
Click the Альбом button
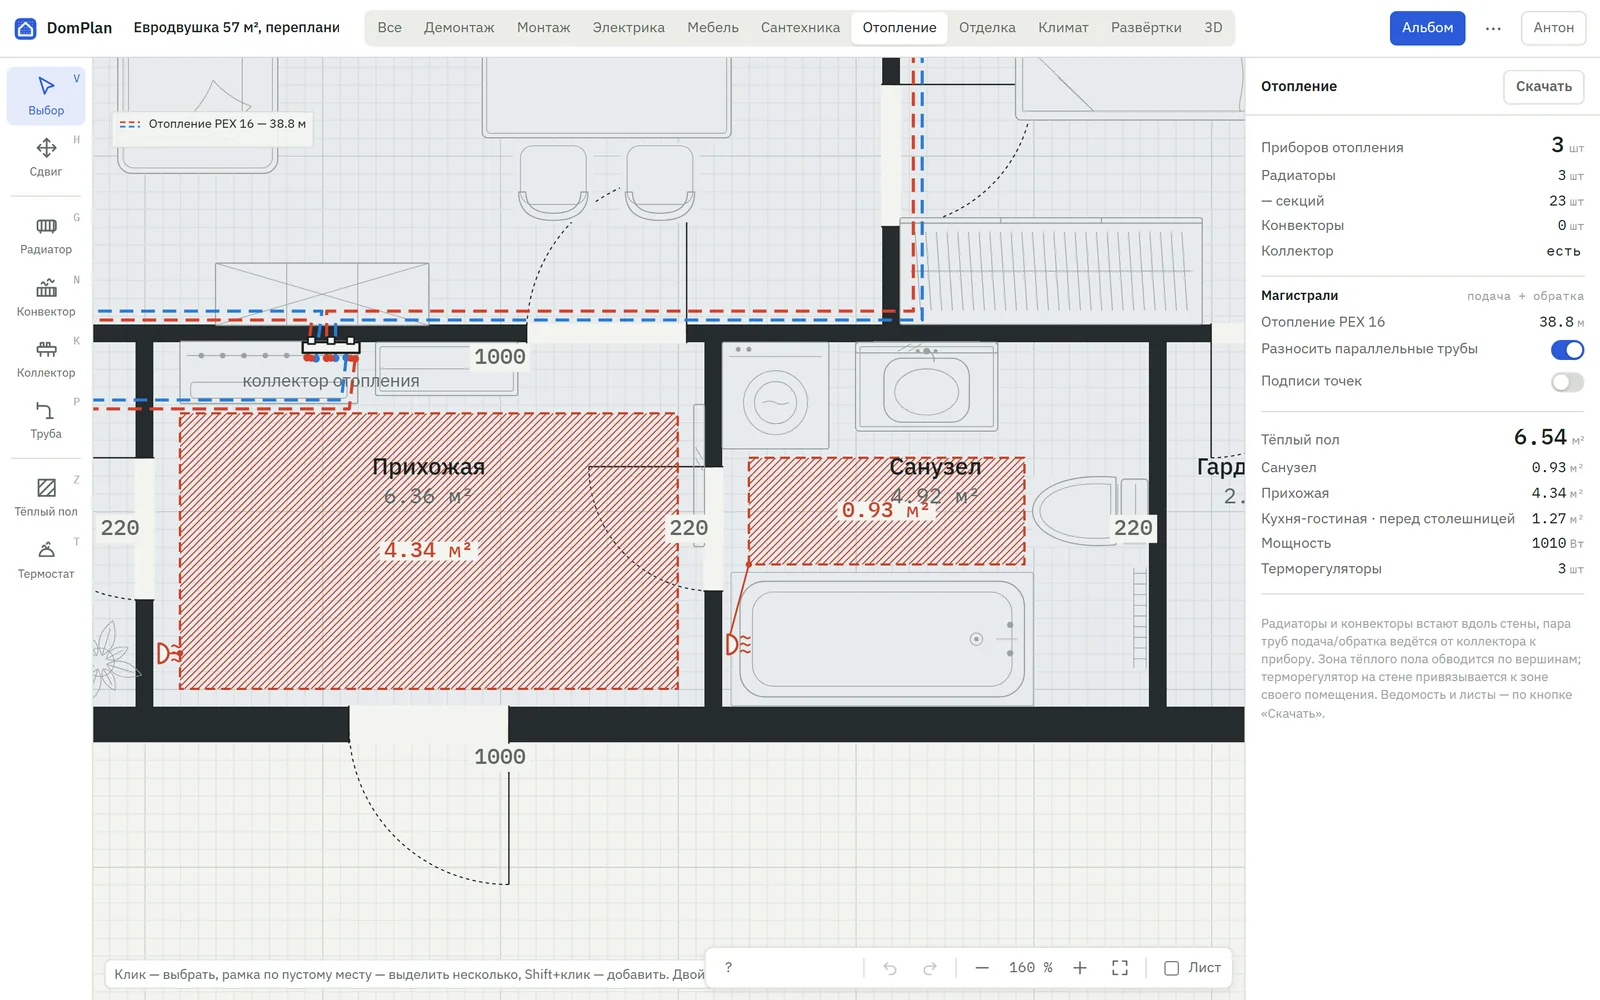click(x=1427, y=28)
